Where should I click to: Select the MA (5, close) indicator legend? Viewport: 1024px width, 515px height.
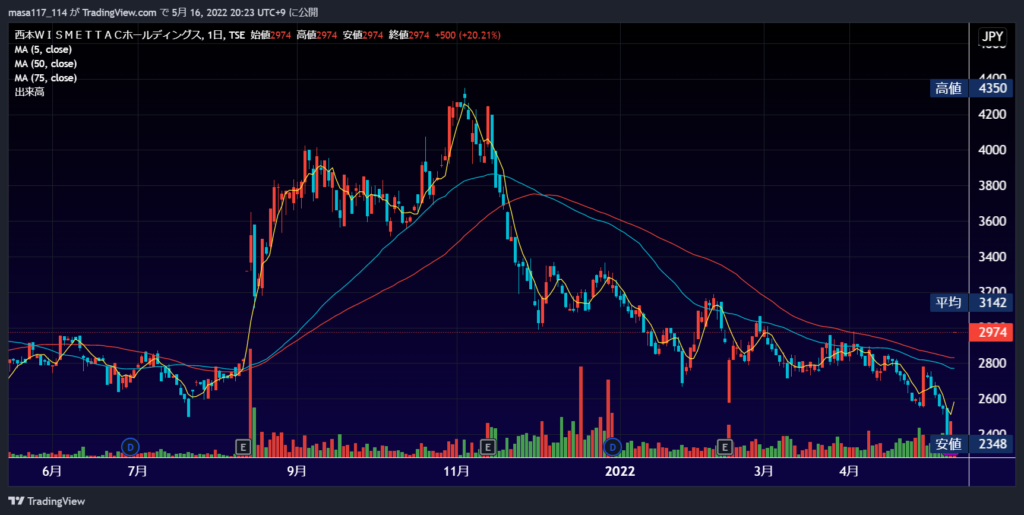43,50
